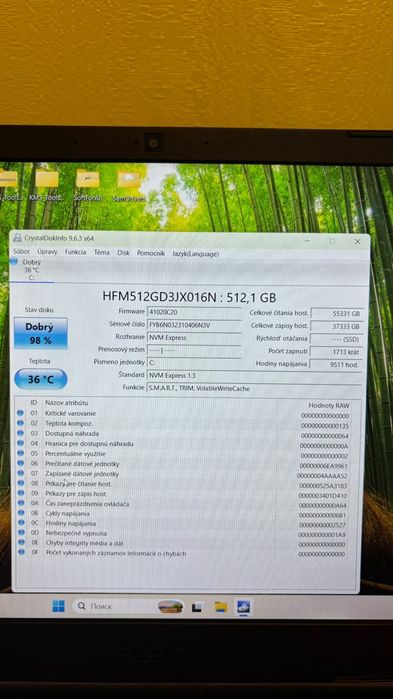Select the Kritické varovanie attribute row
Viewport: 393px width, 699px height.
[184, 414]
